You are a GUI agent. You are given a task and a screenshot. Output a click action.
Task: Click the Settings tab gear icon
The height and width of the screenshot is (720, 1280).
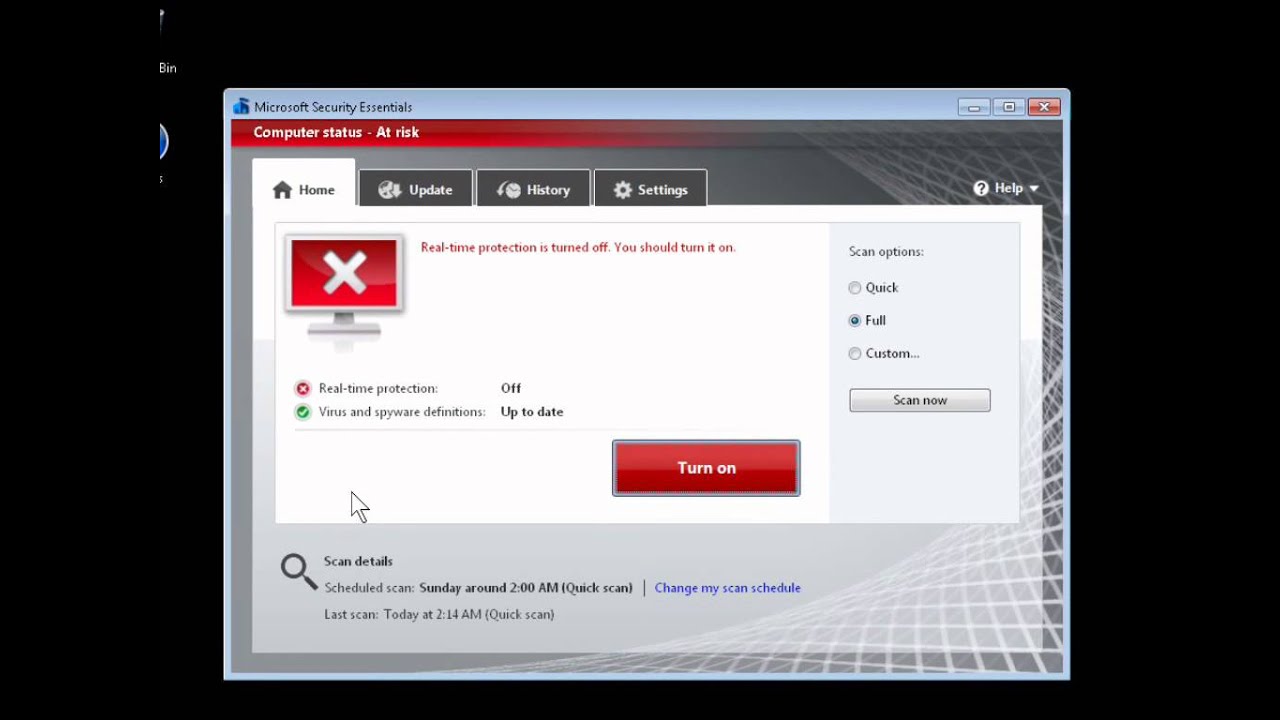tap(623, 190)
